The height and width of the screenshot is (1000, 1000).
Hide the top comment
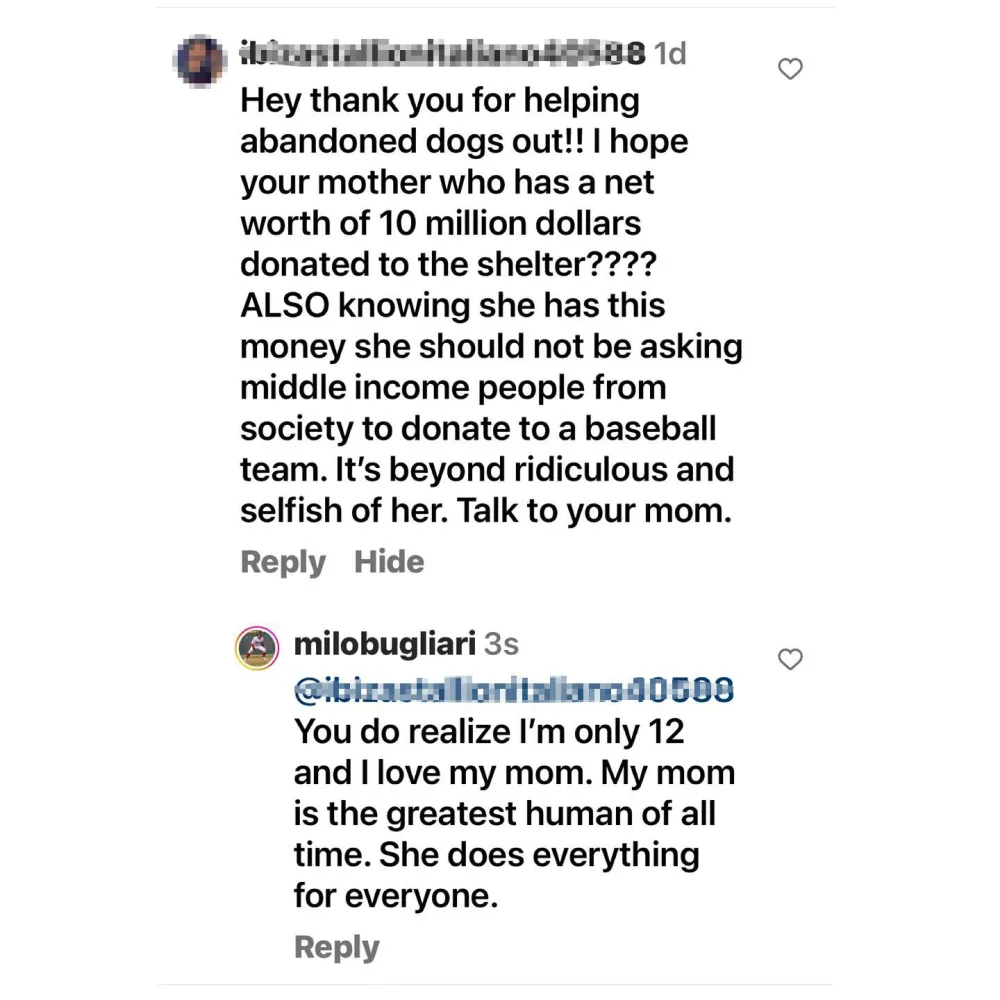pyautogui.click(x=389, y=562)
